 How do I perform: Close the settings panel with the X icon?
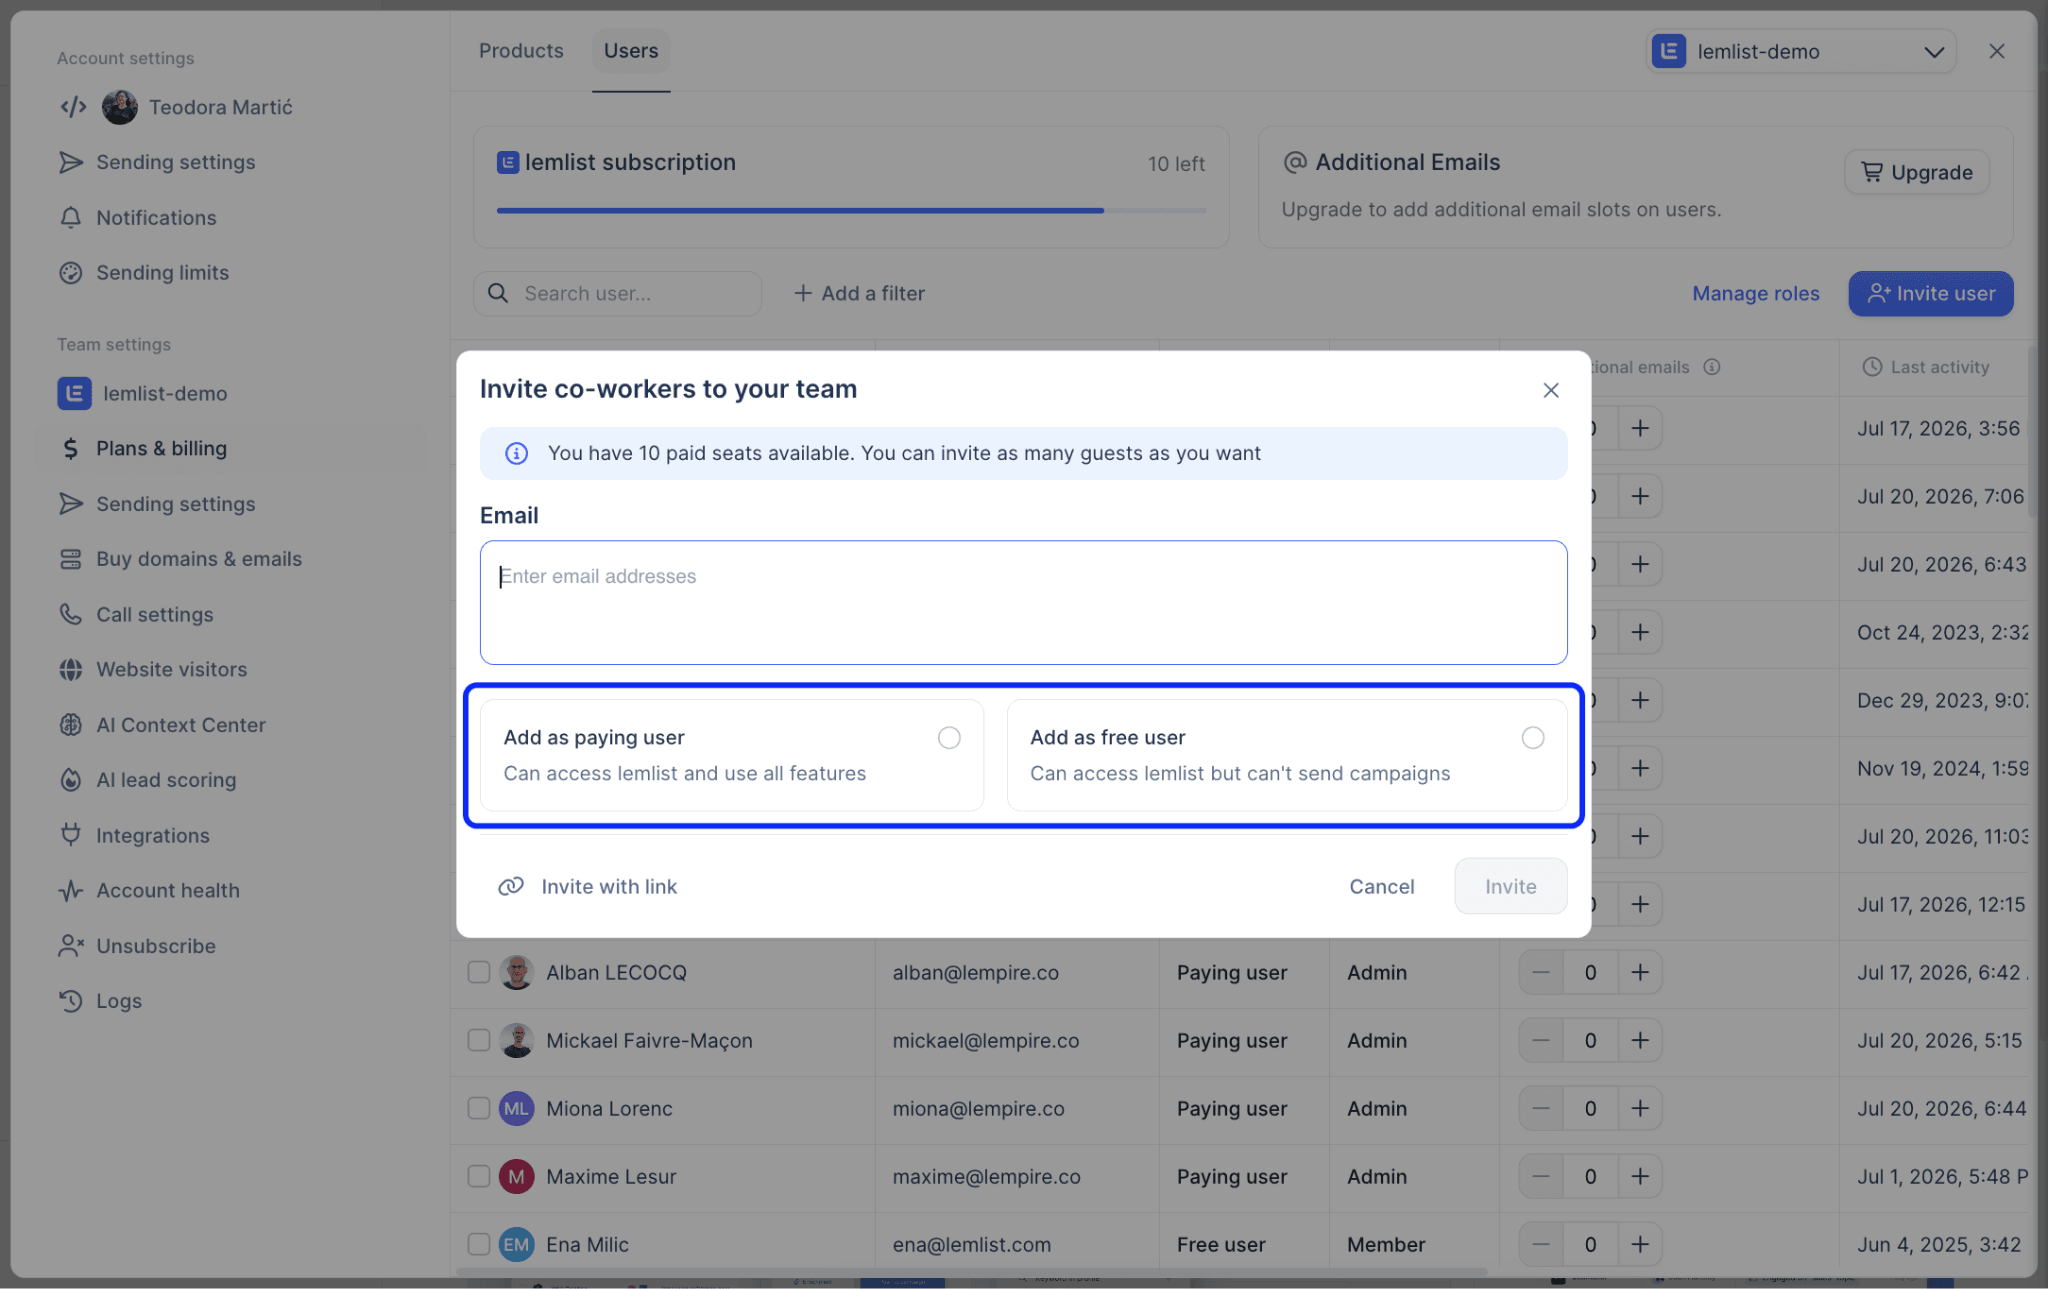coord(1997,51)
